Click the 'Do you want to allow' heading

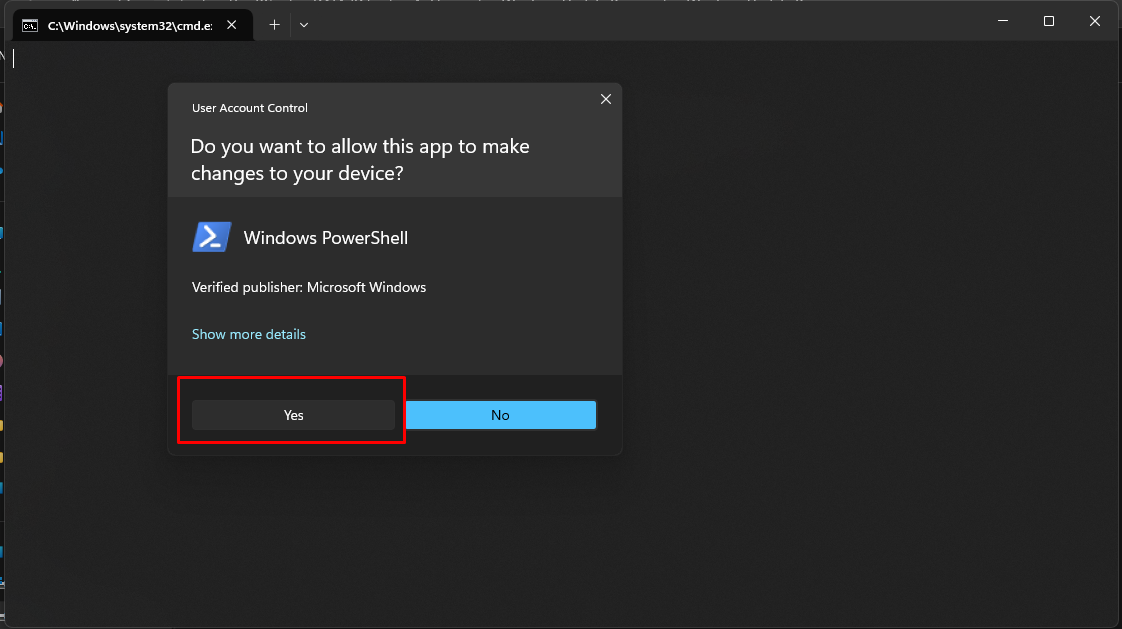pos(360,160)
